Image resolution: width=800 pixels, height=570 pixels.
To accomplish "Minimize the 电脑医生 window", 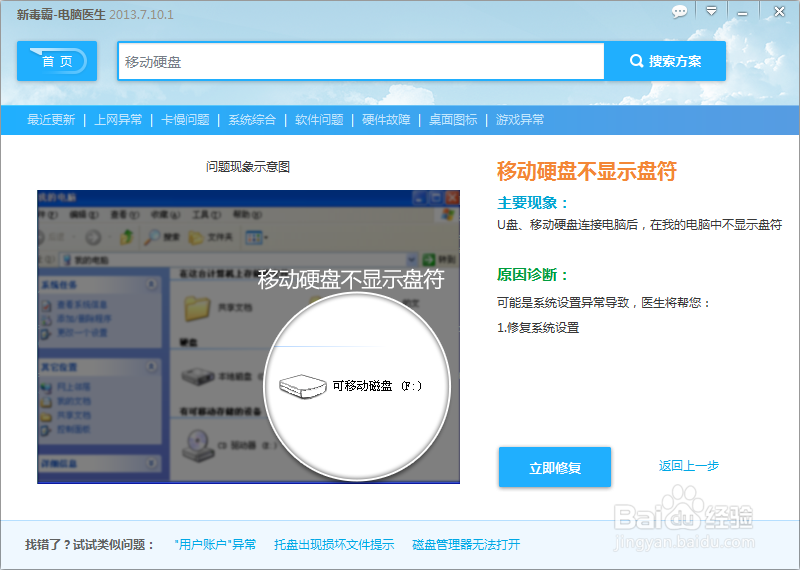I will pyautogui.click(x=742, y=12).
